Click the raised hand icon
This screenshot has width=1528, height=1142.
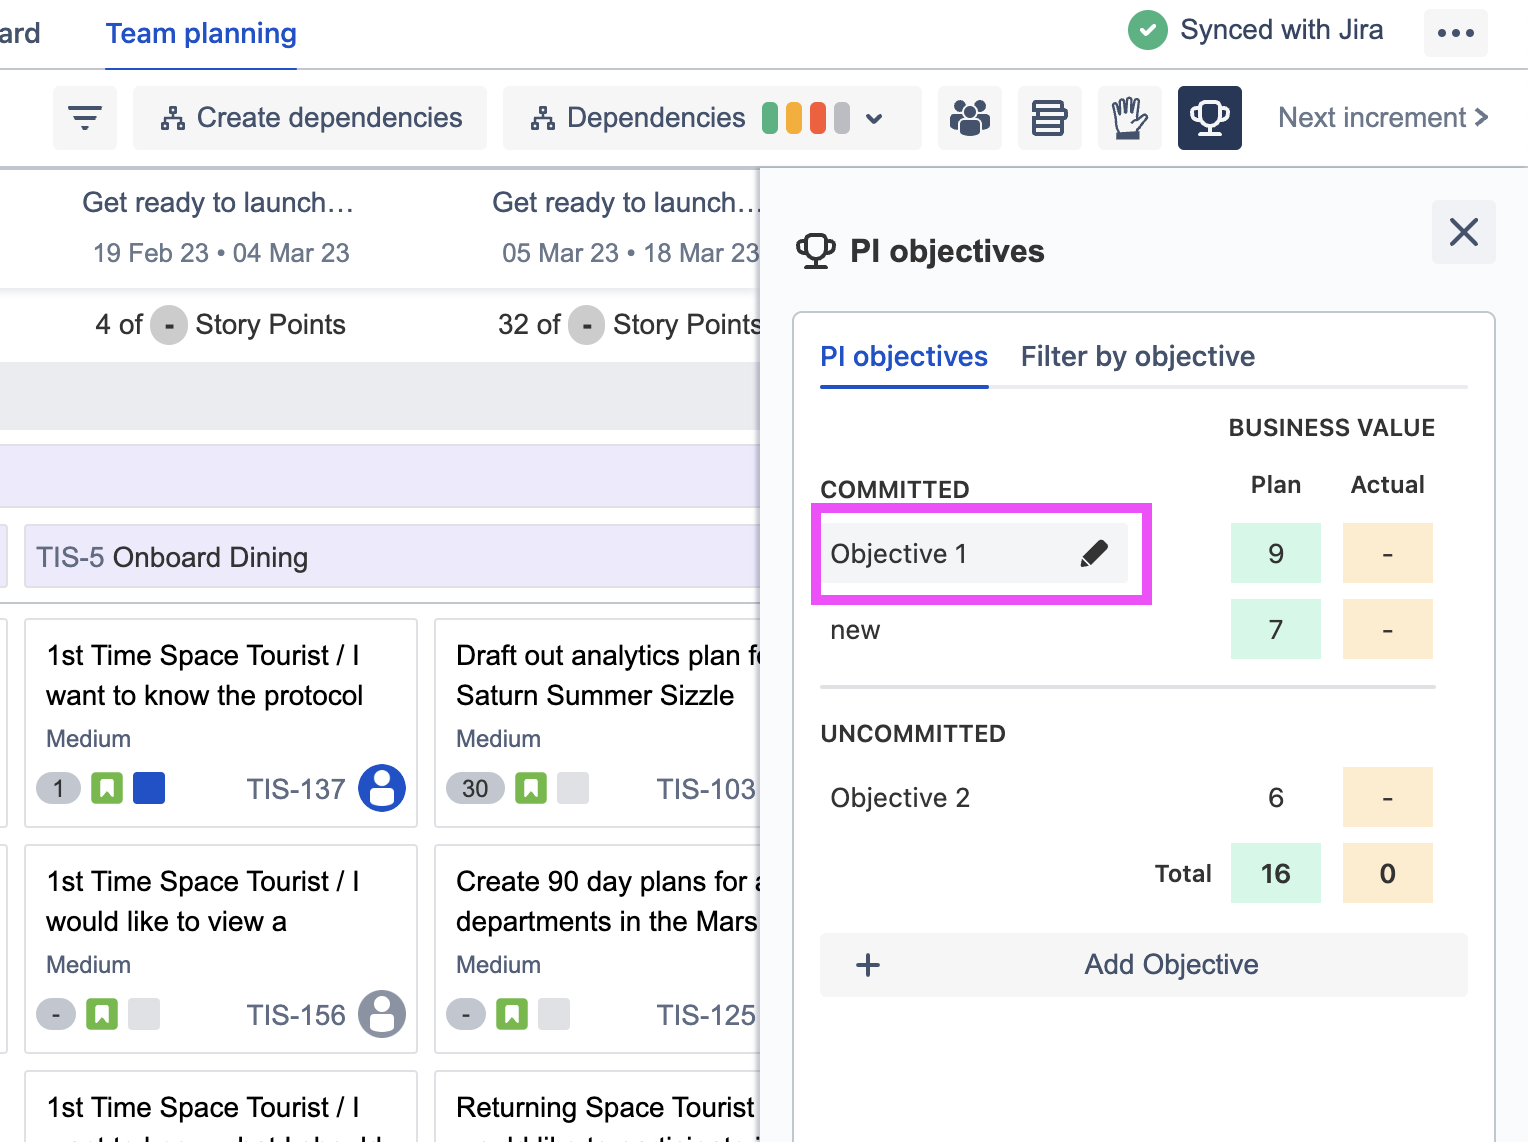pos(1129,118)
